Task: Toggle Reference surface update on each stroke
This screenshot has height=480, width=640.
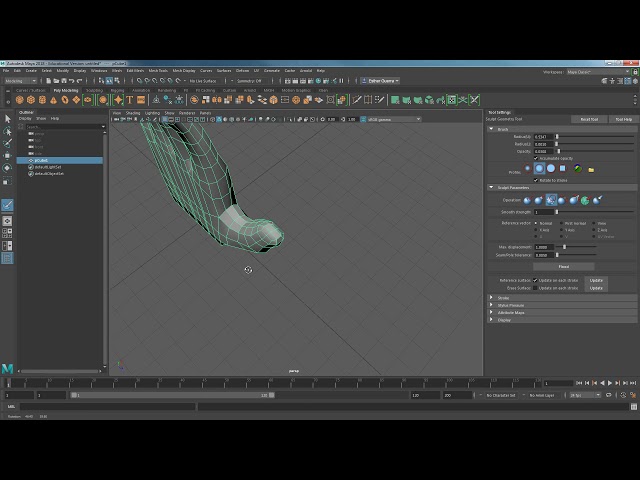Action: tap(535, 280)
